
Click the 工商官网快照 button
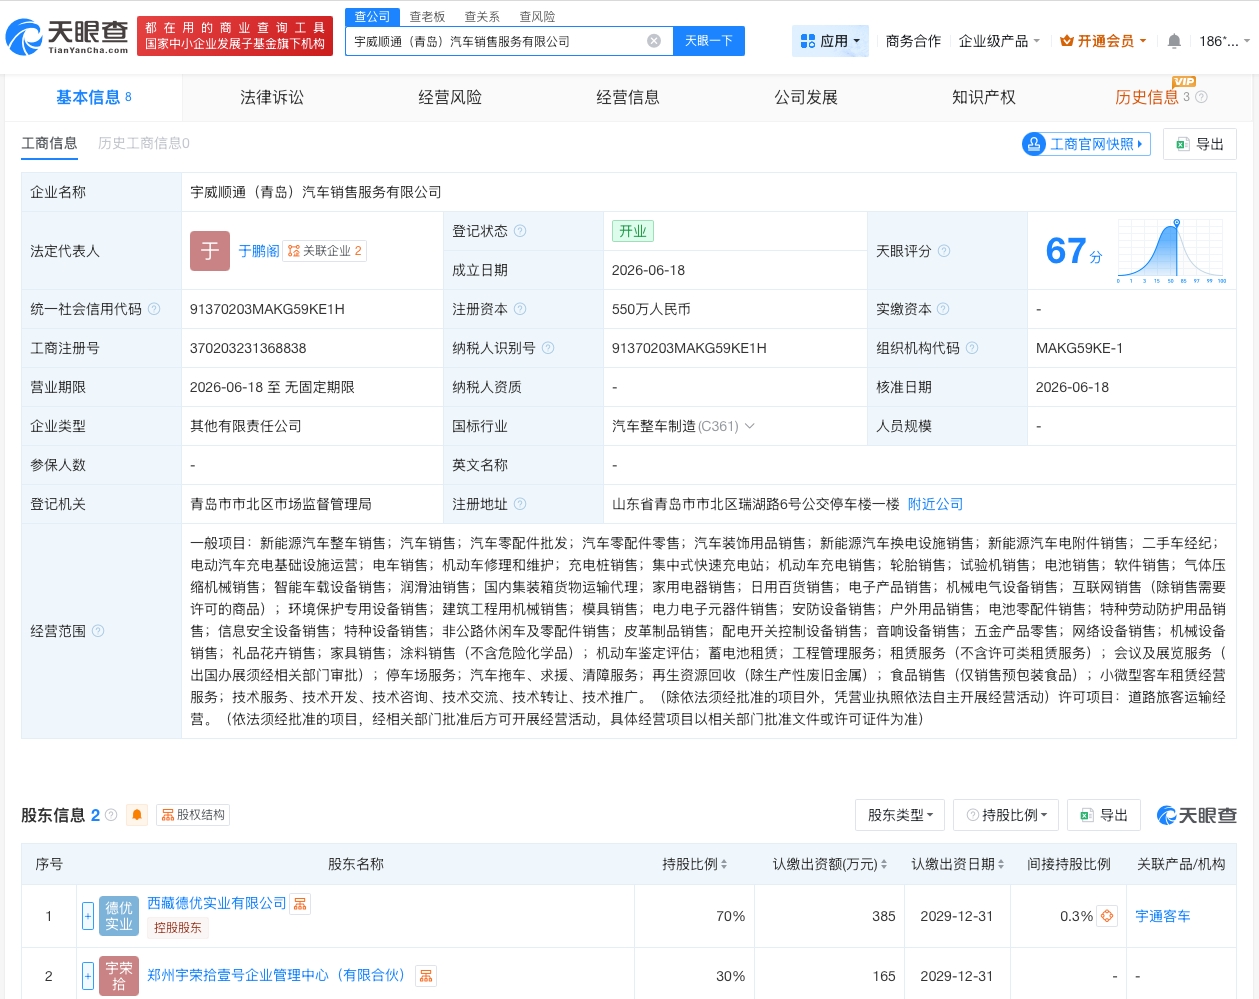1086,144
